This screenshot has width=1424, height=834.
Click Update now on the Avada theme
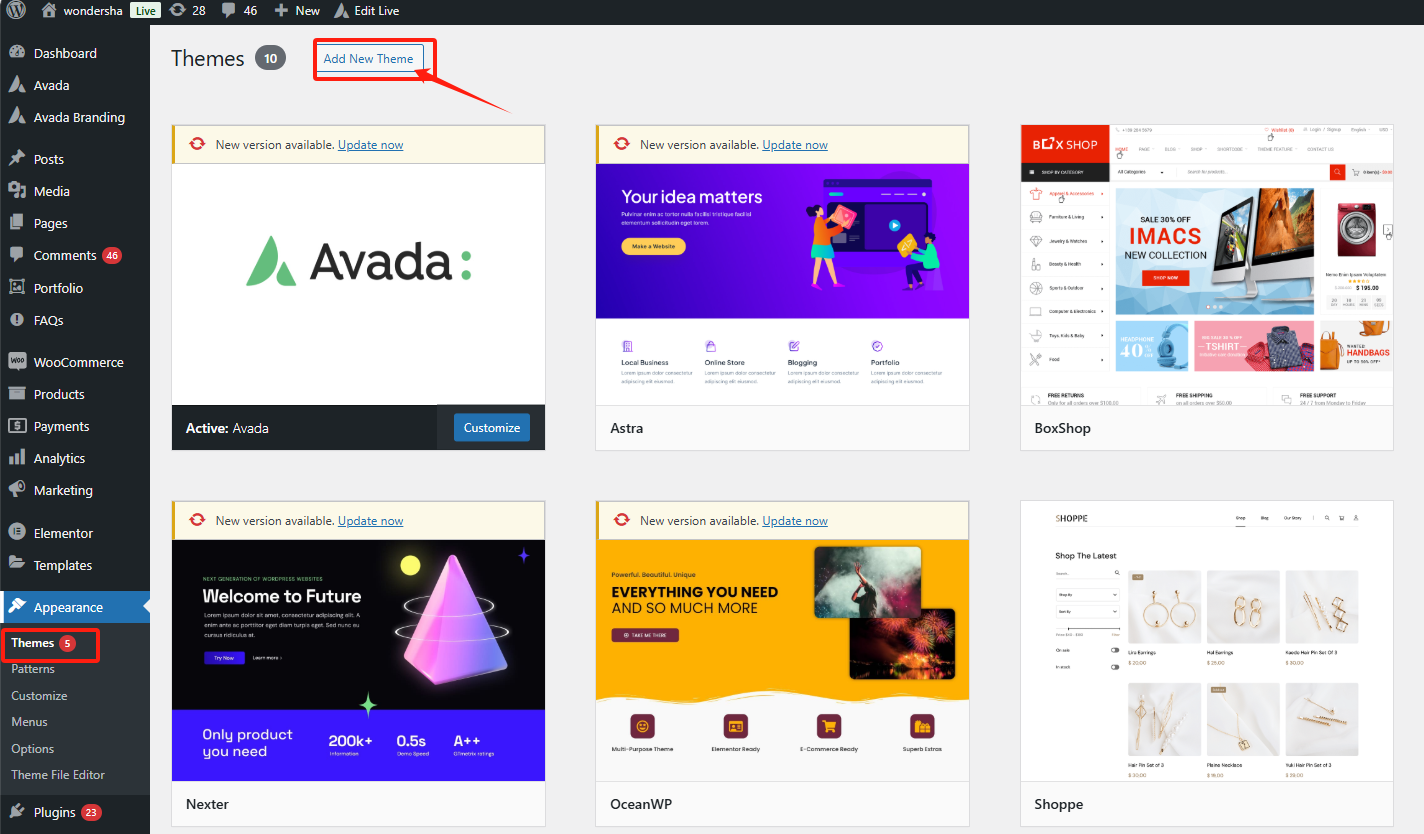click(x=371, y=145)
